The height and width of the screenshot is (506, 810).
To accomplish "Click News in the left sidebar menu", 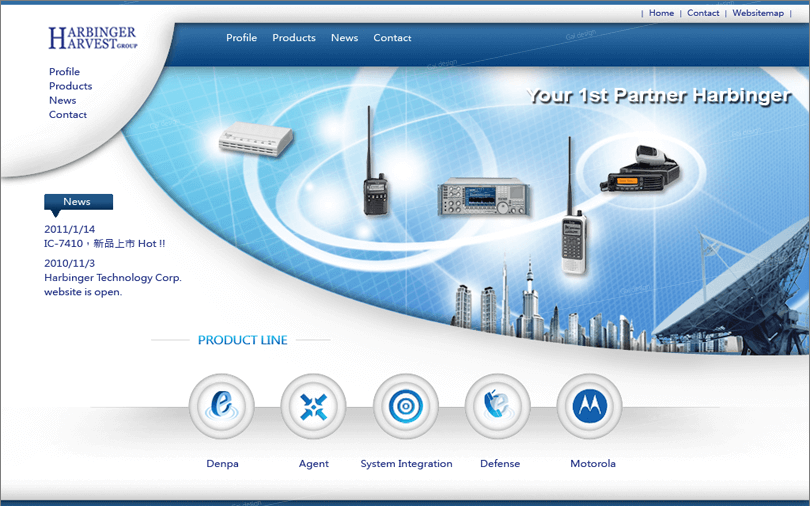I will coord(63,100).
